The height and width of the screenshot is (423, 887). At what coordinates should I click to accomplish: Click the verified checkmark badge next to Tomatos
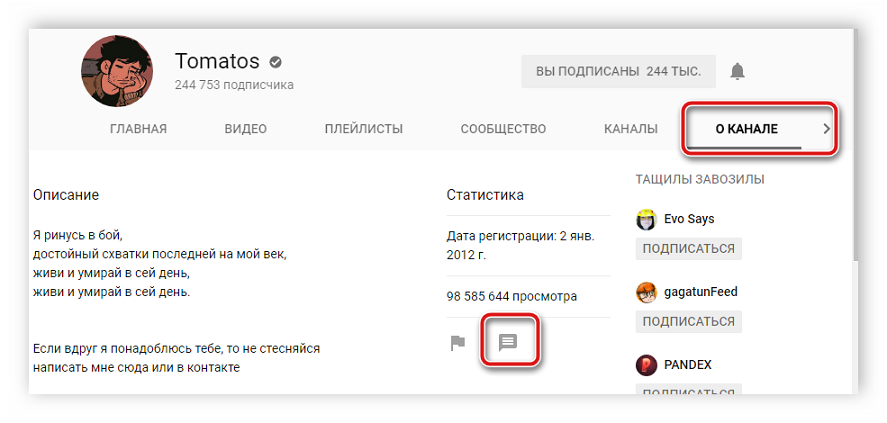click(273, 61)
